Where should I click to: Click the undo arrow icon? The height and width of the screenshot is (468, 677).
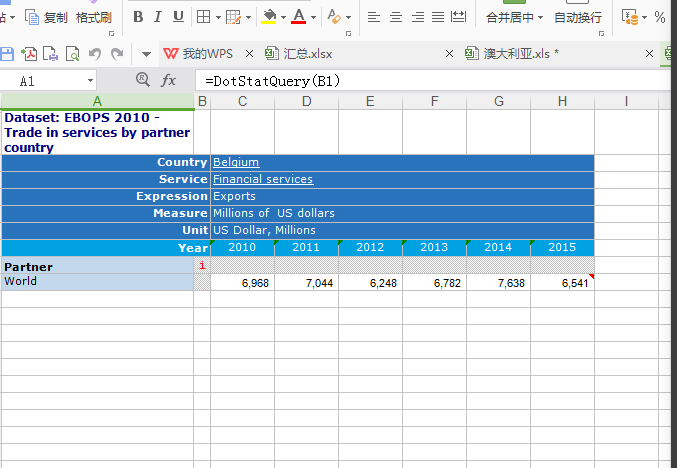[x=95, y=53]
